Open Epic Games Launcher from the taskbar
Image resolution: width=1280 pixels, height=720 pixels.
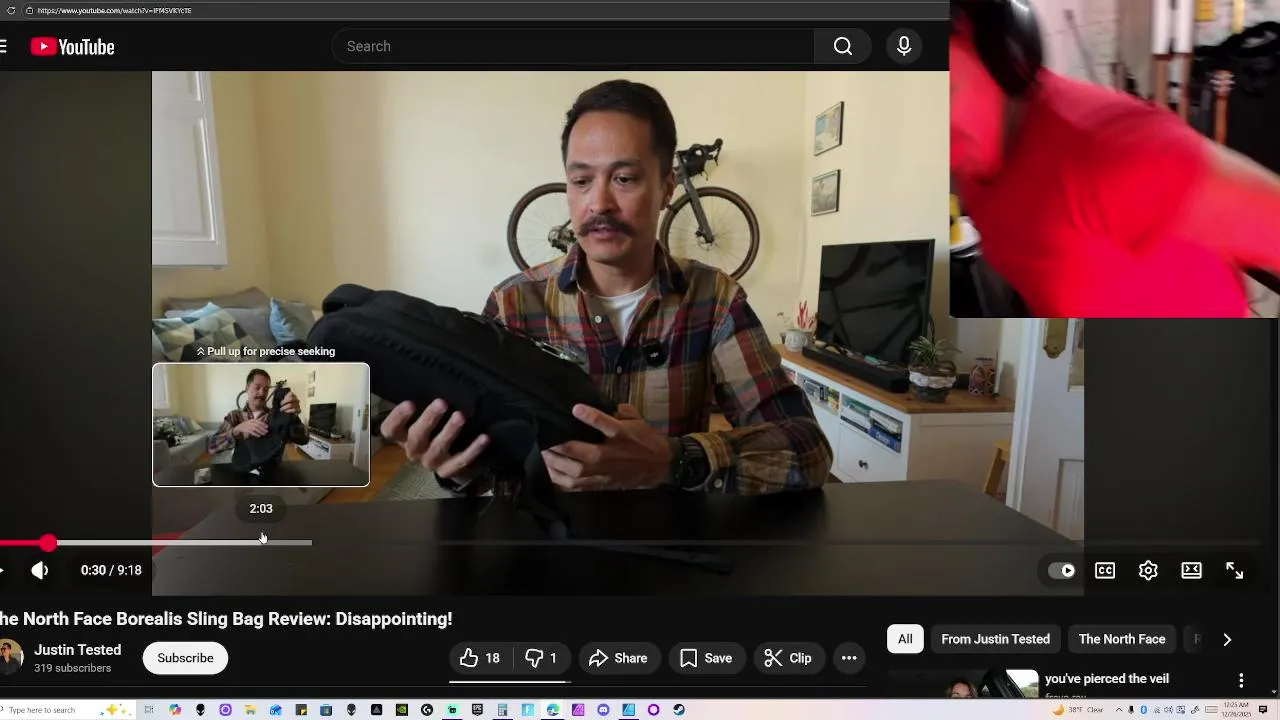point(477,710)
